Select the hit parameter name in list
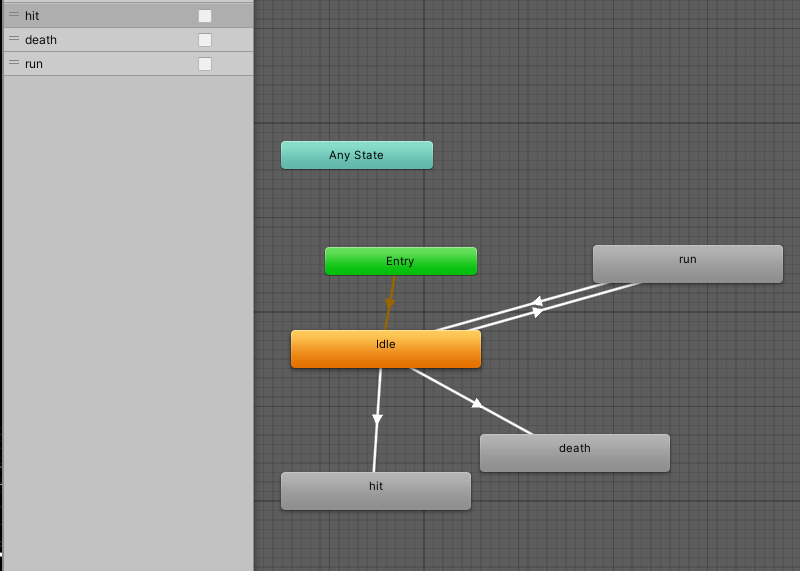Screen dimensions: 800x571 click(x=33, y=16)
